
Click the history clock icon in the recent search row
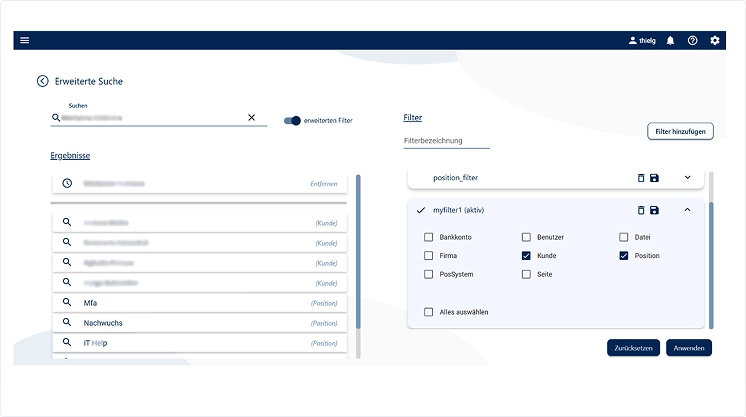coord(67,183)
